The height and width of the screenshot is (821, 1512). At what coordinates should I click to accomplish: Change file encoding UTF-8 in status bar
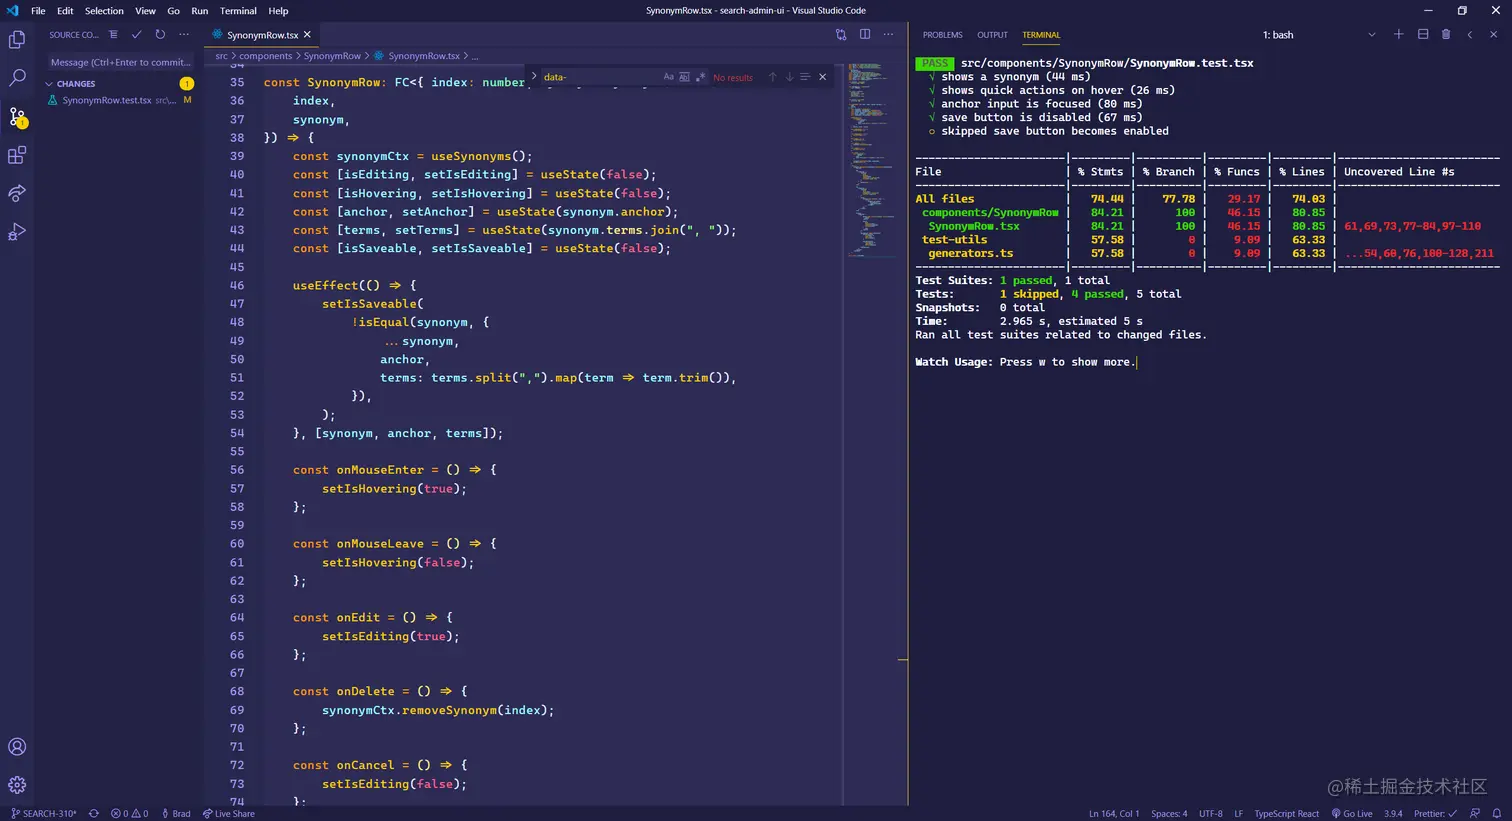(x=1210, y=814)
